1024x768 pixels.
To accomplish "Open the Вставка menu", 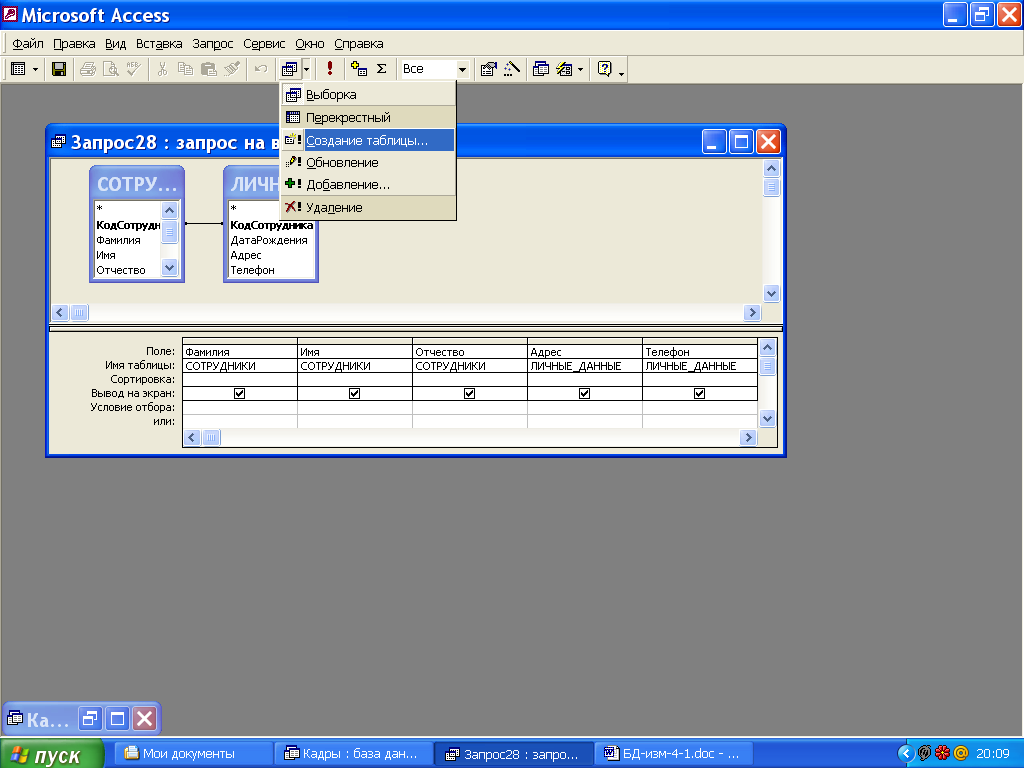I will coord(159,44).
